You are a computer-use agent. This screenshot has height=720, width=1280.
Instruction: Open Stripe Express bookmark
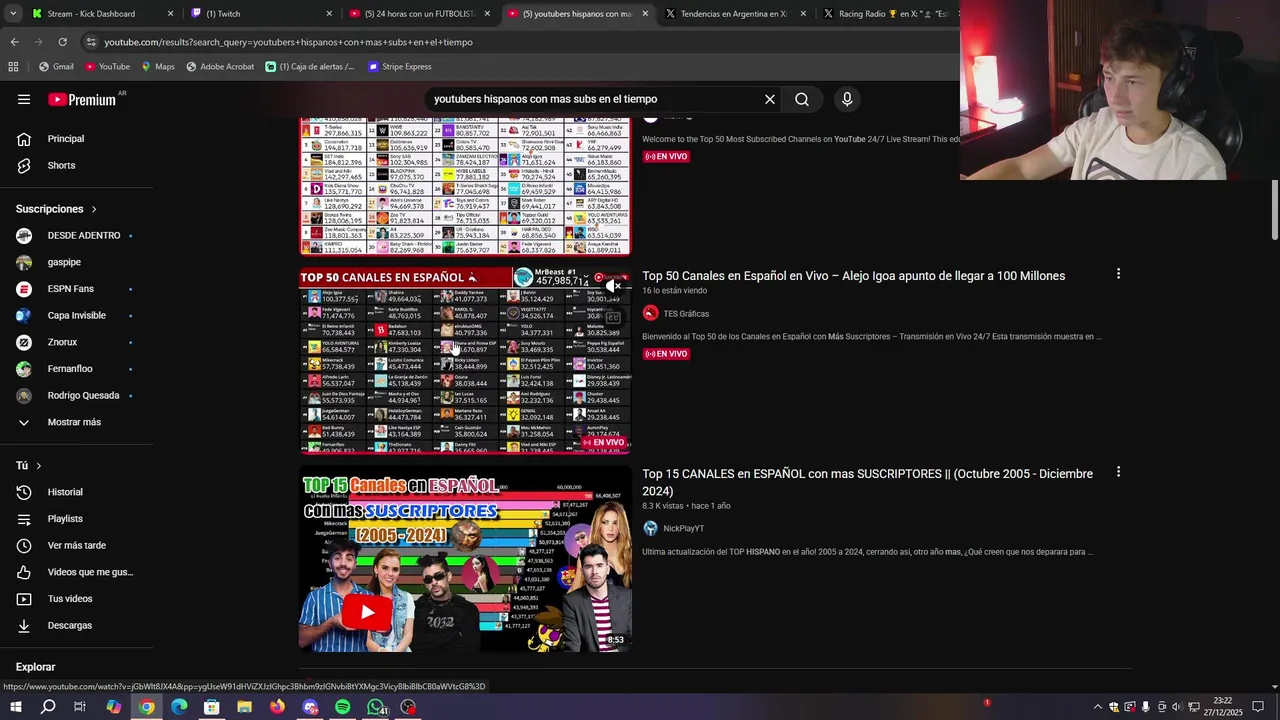point(399,67)
